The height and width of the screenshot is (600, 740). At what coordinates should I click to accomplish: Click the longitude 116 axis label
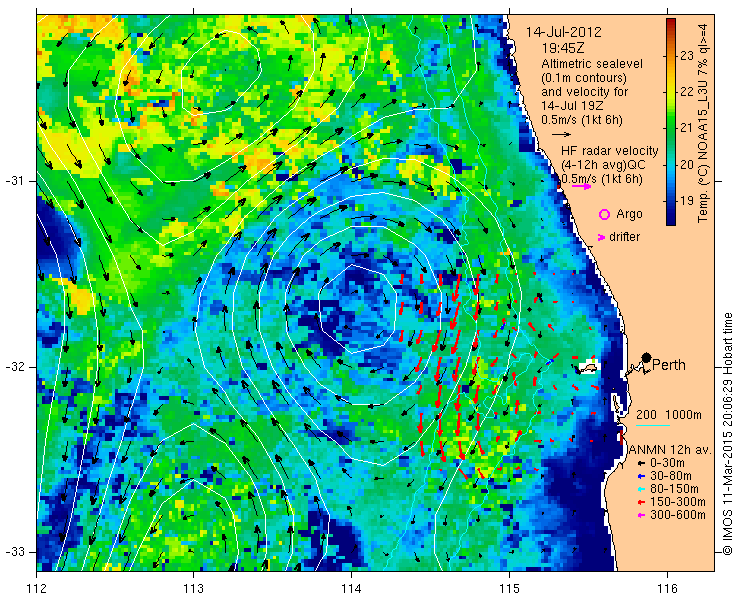pos(667,589)
